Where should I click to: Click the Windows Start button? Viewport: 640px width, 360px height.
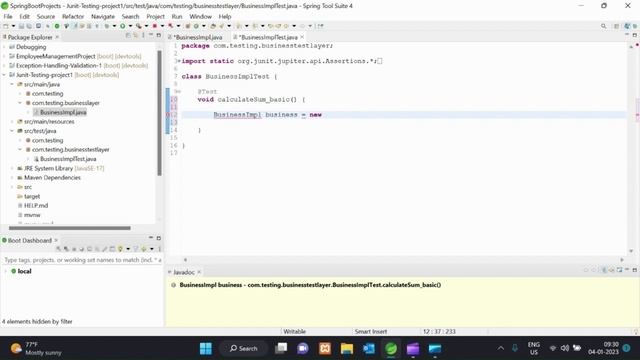click(x=206, y=349)
